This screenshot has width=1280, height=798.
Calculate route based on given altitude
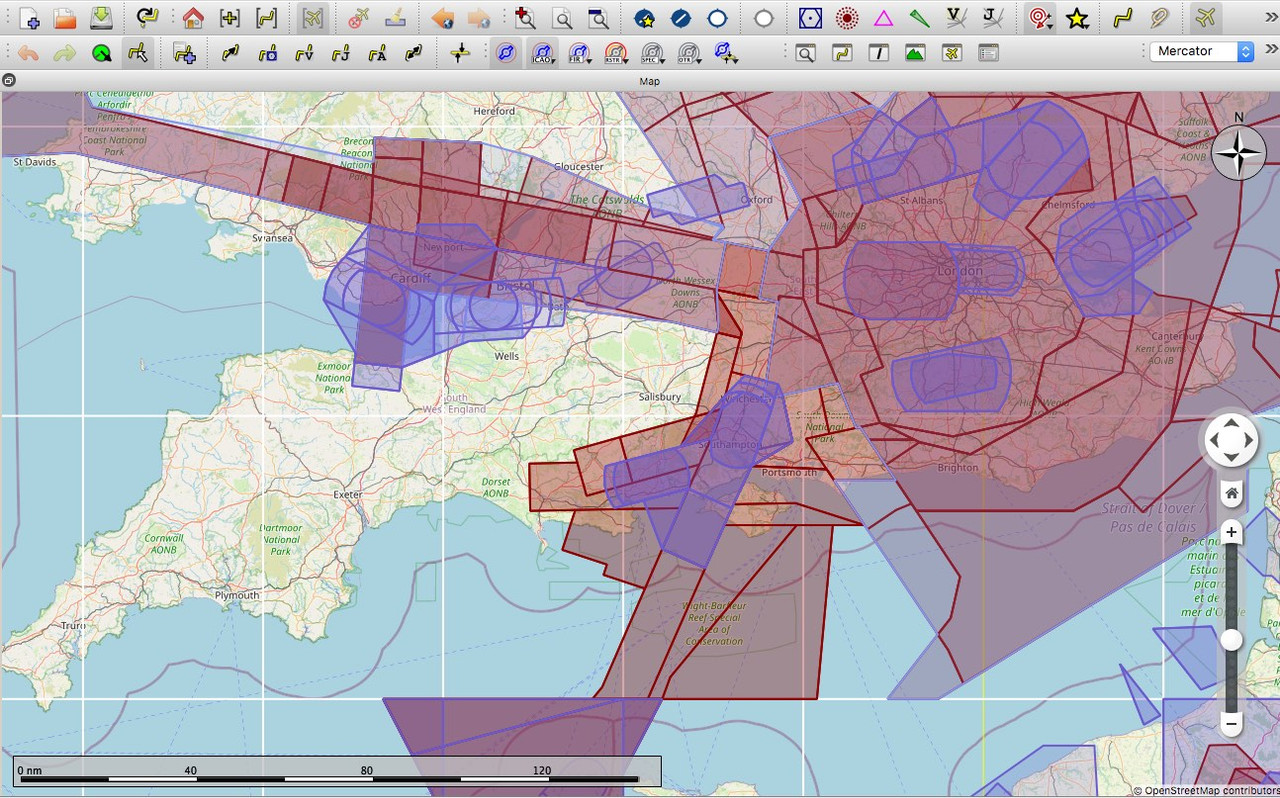point(377,53)
